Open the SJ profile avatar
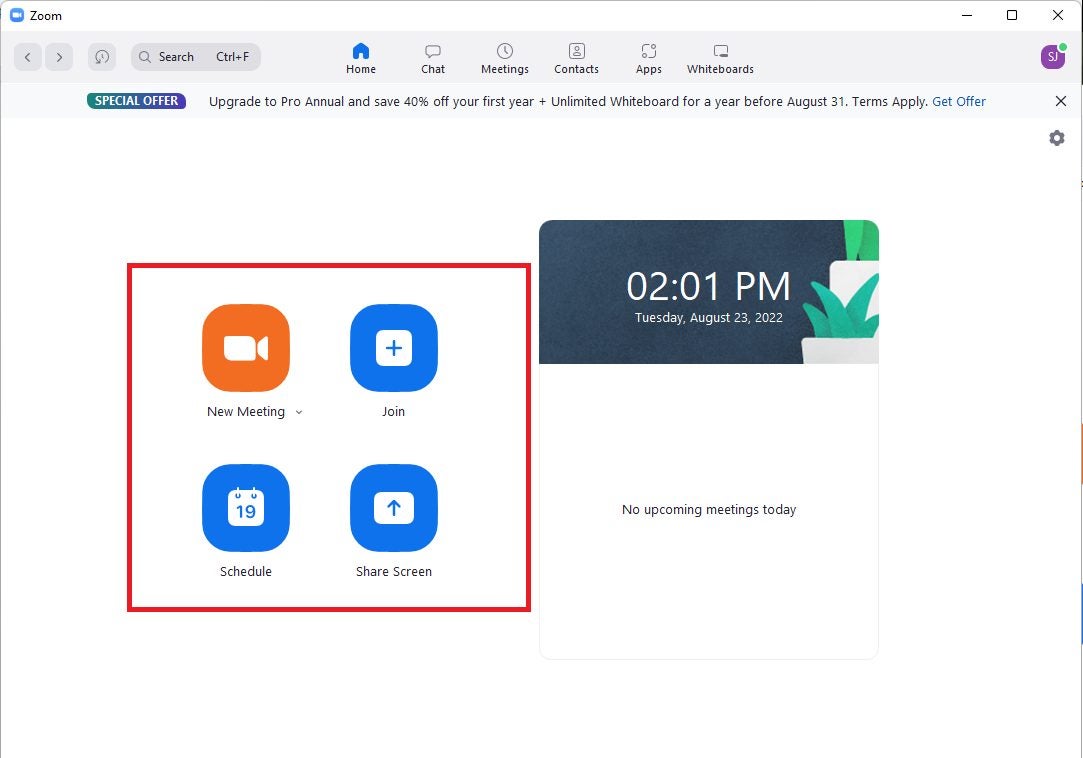Image resolution: width=1083 pixels, height=758 pixels. pyautogui.click(x=1053, y=57)
